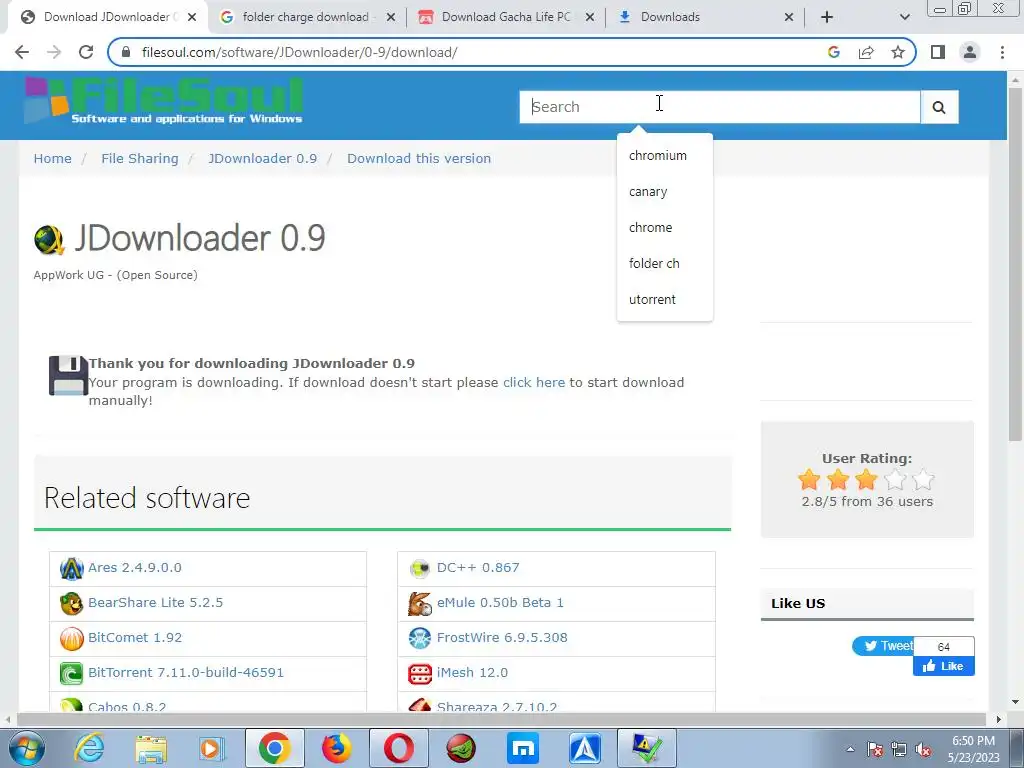Select the folder ch suggestion
The height and width of the screenshot is (768, 1024).
(x=664, y=263)
